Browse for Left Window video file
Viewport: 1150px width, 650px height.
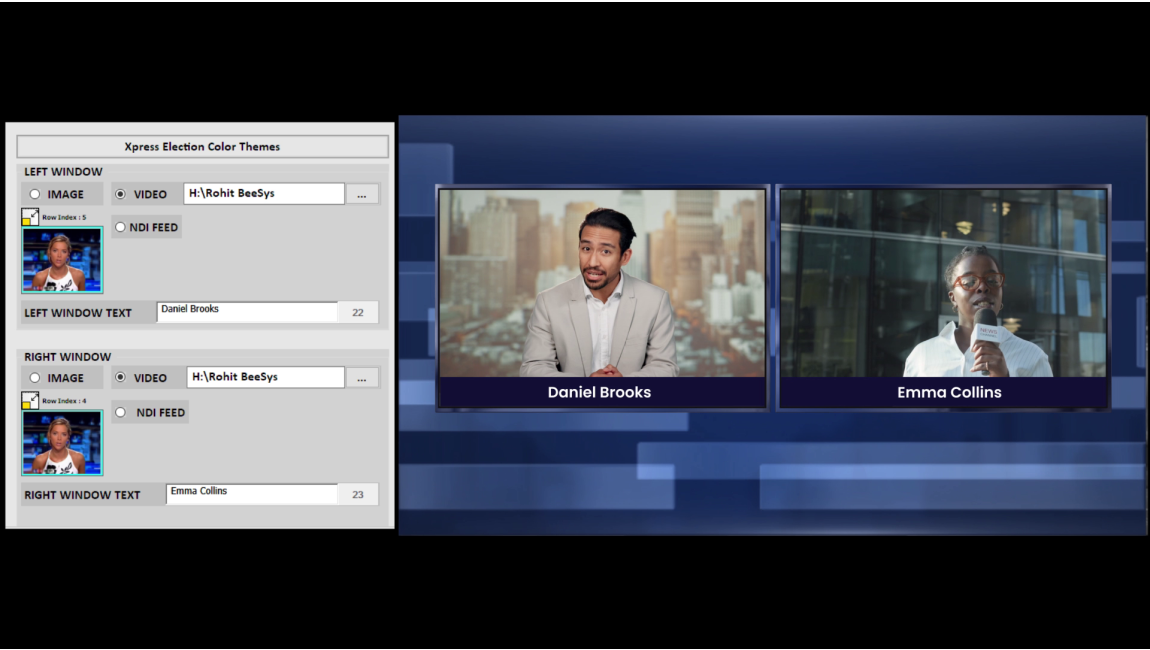pyautogui.click(x=361, y=195)
